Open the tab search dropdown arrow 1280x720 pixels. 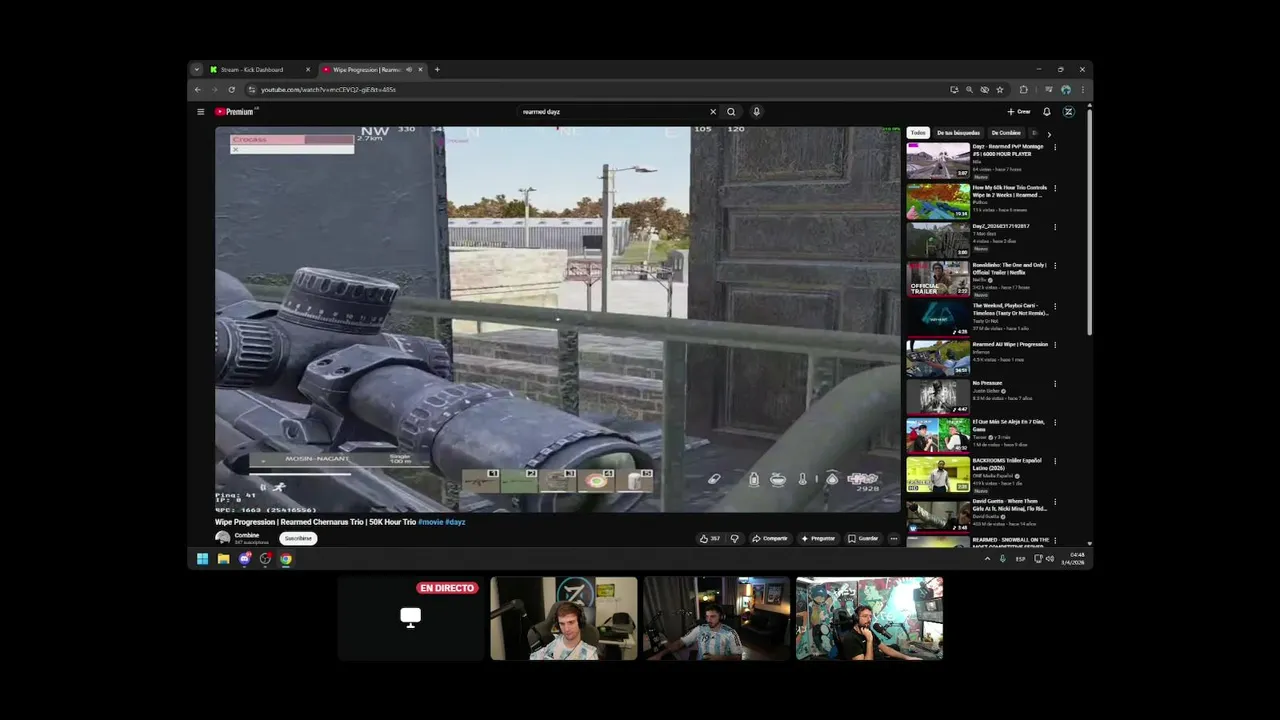(x=197, y=70)
